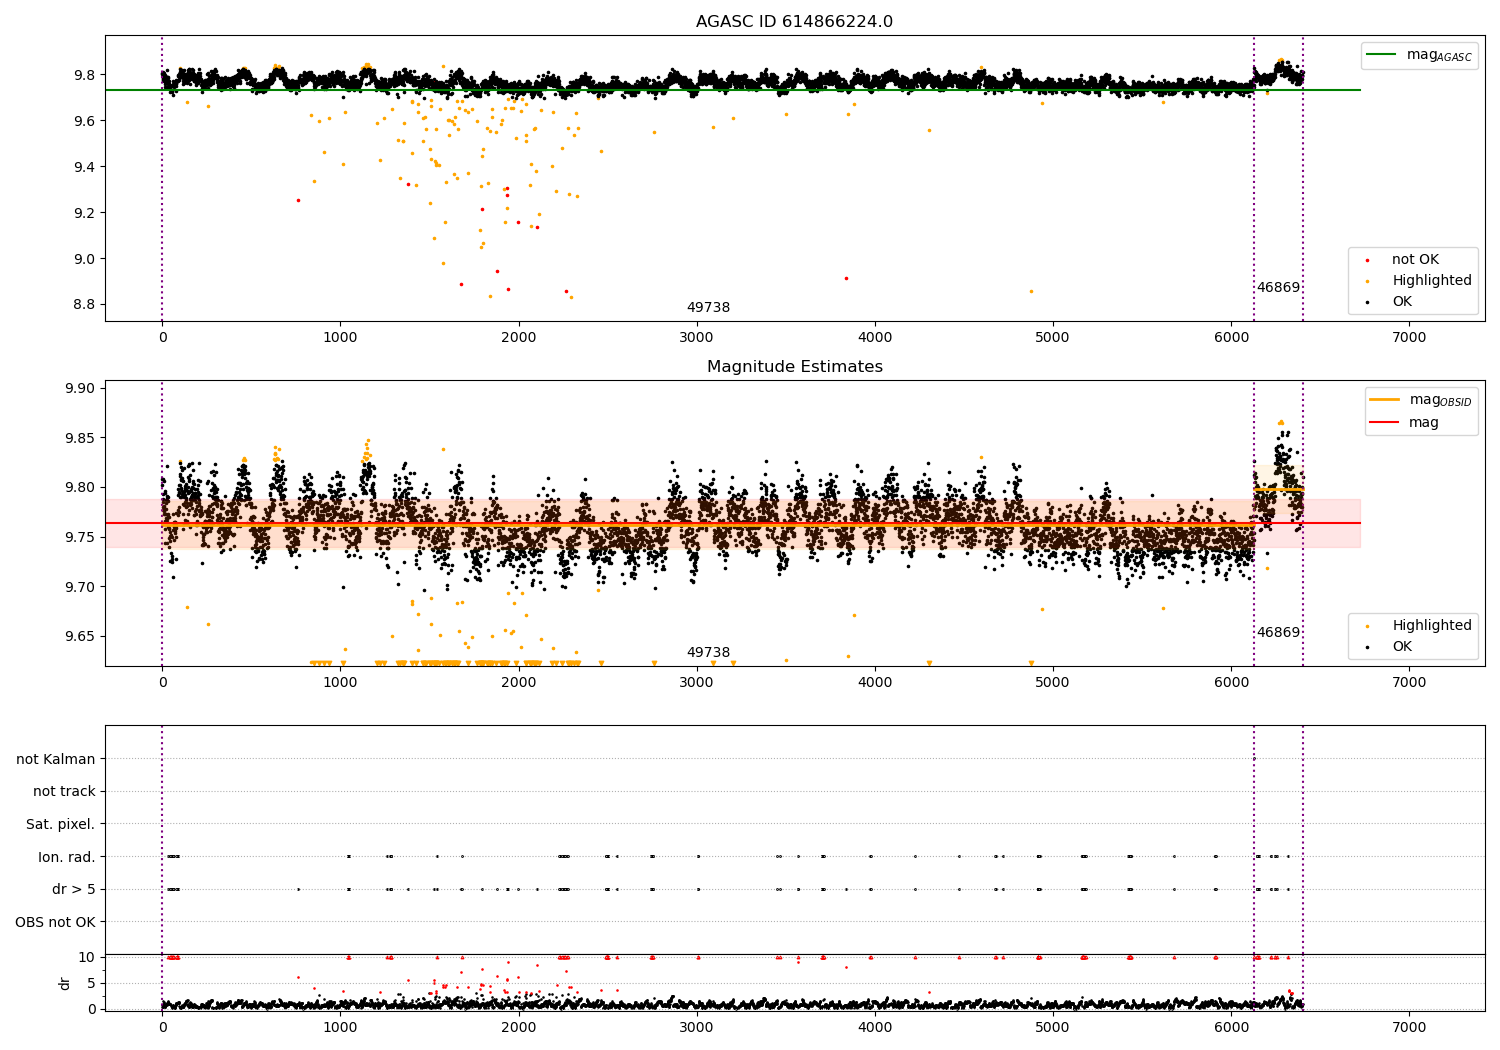Click the 7000 x-tick under the bottom plot
This screenshot has width=1500, height=1050.
click(x=1410, y=1028)
